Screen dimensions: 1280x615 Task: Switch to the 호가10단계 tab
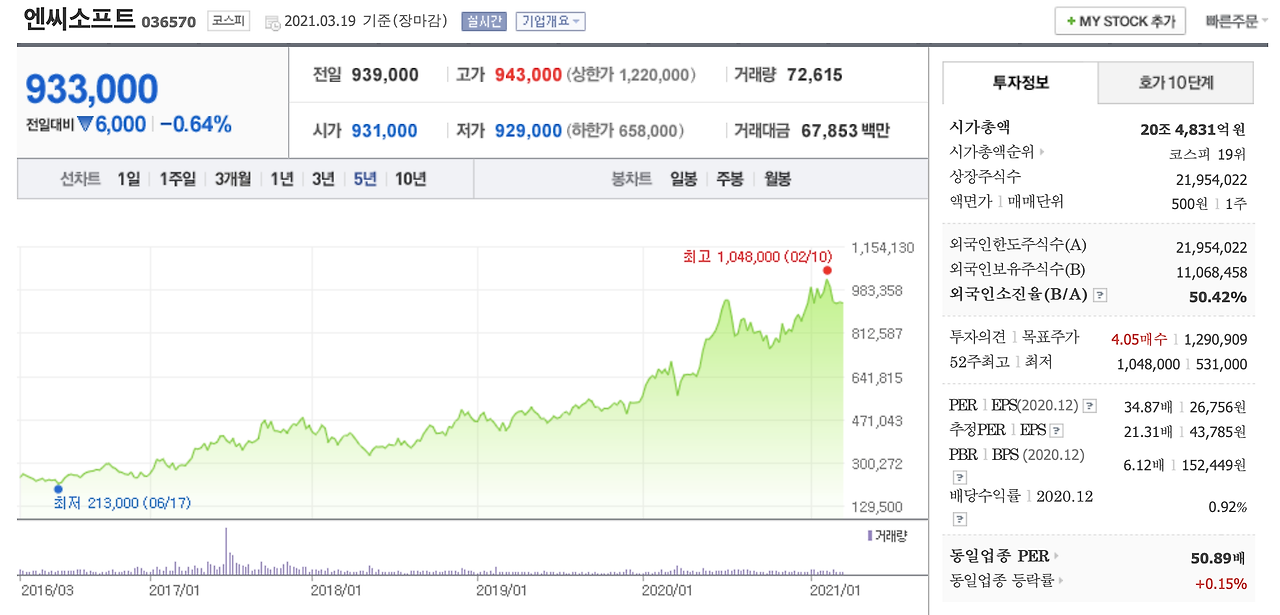click(1176, 83)
